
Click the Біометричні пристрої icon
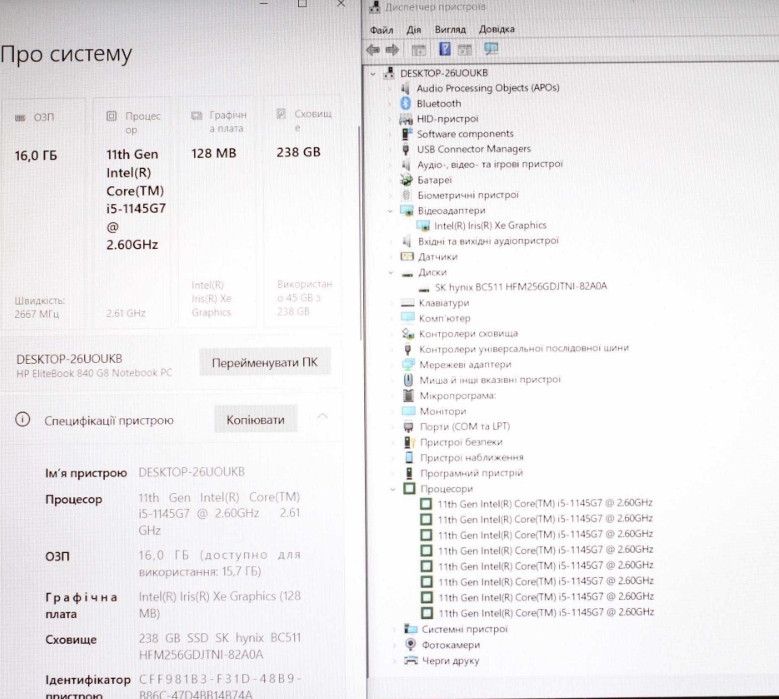(406, 195)
